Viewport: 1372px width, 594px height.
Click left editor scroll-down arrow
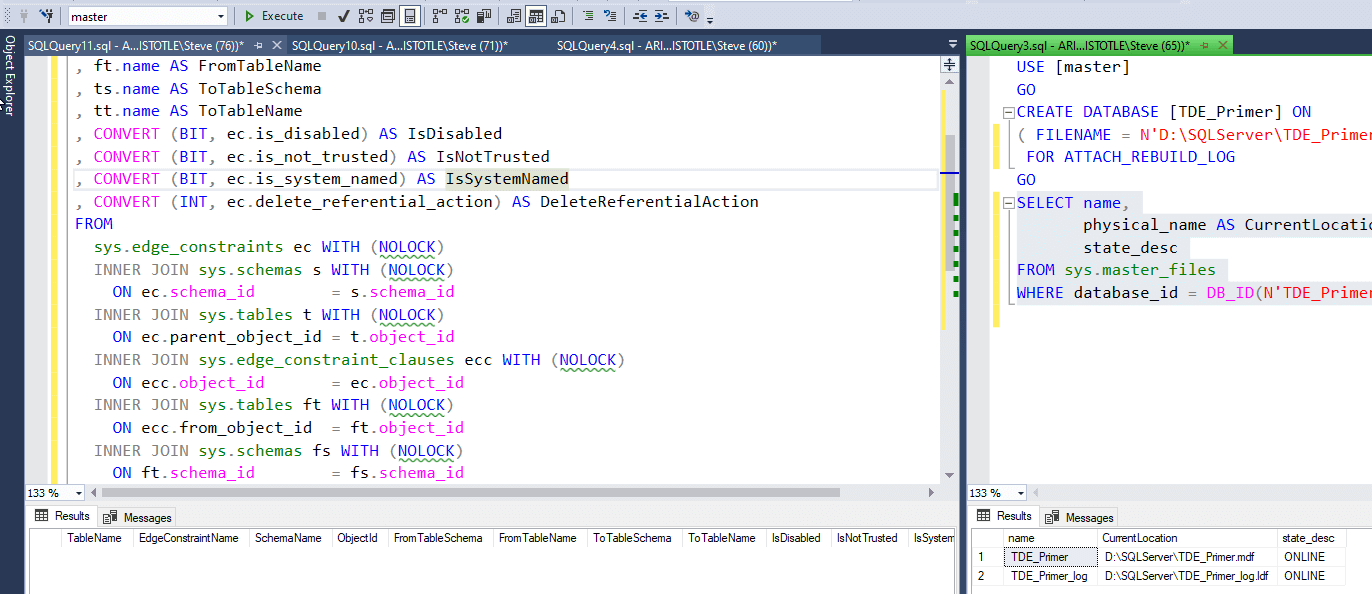pos(949,476)
